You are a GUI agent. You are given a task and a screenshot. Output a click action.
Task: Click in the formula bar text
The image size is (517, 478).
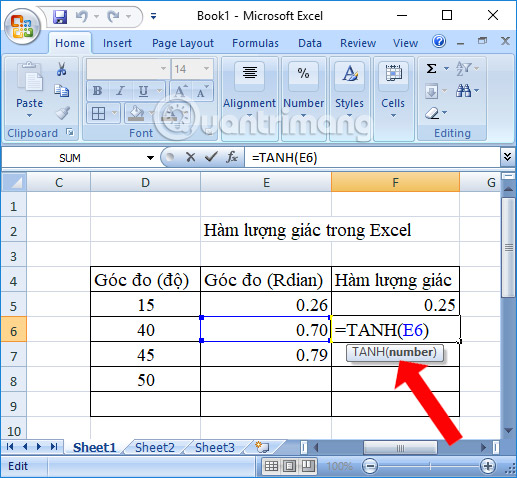tap(372, 157)
